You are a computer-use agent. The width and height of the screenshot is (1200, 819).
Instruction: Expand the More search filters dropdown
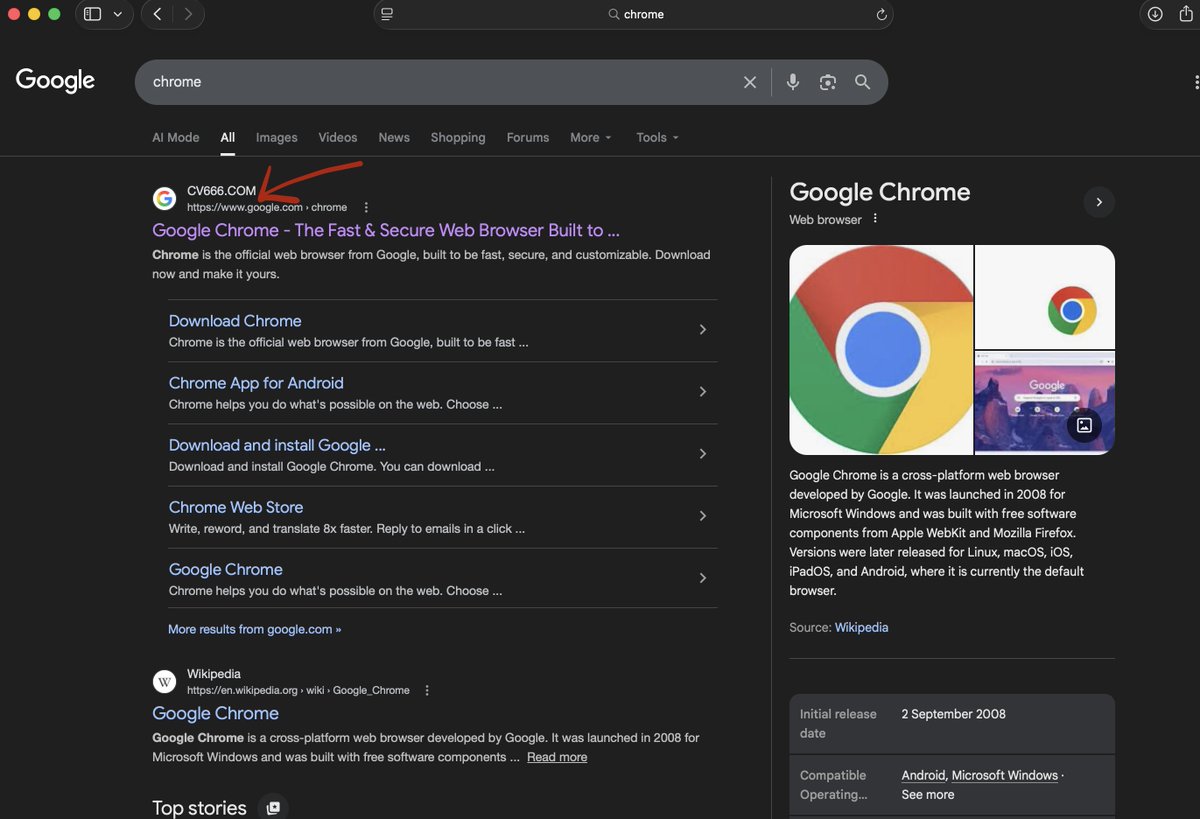(x=590, y=137)
